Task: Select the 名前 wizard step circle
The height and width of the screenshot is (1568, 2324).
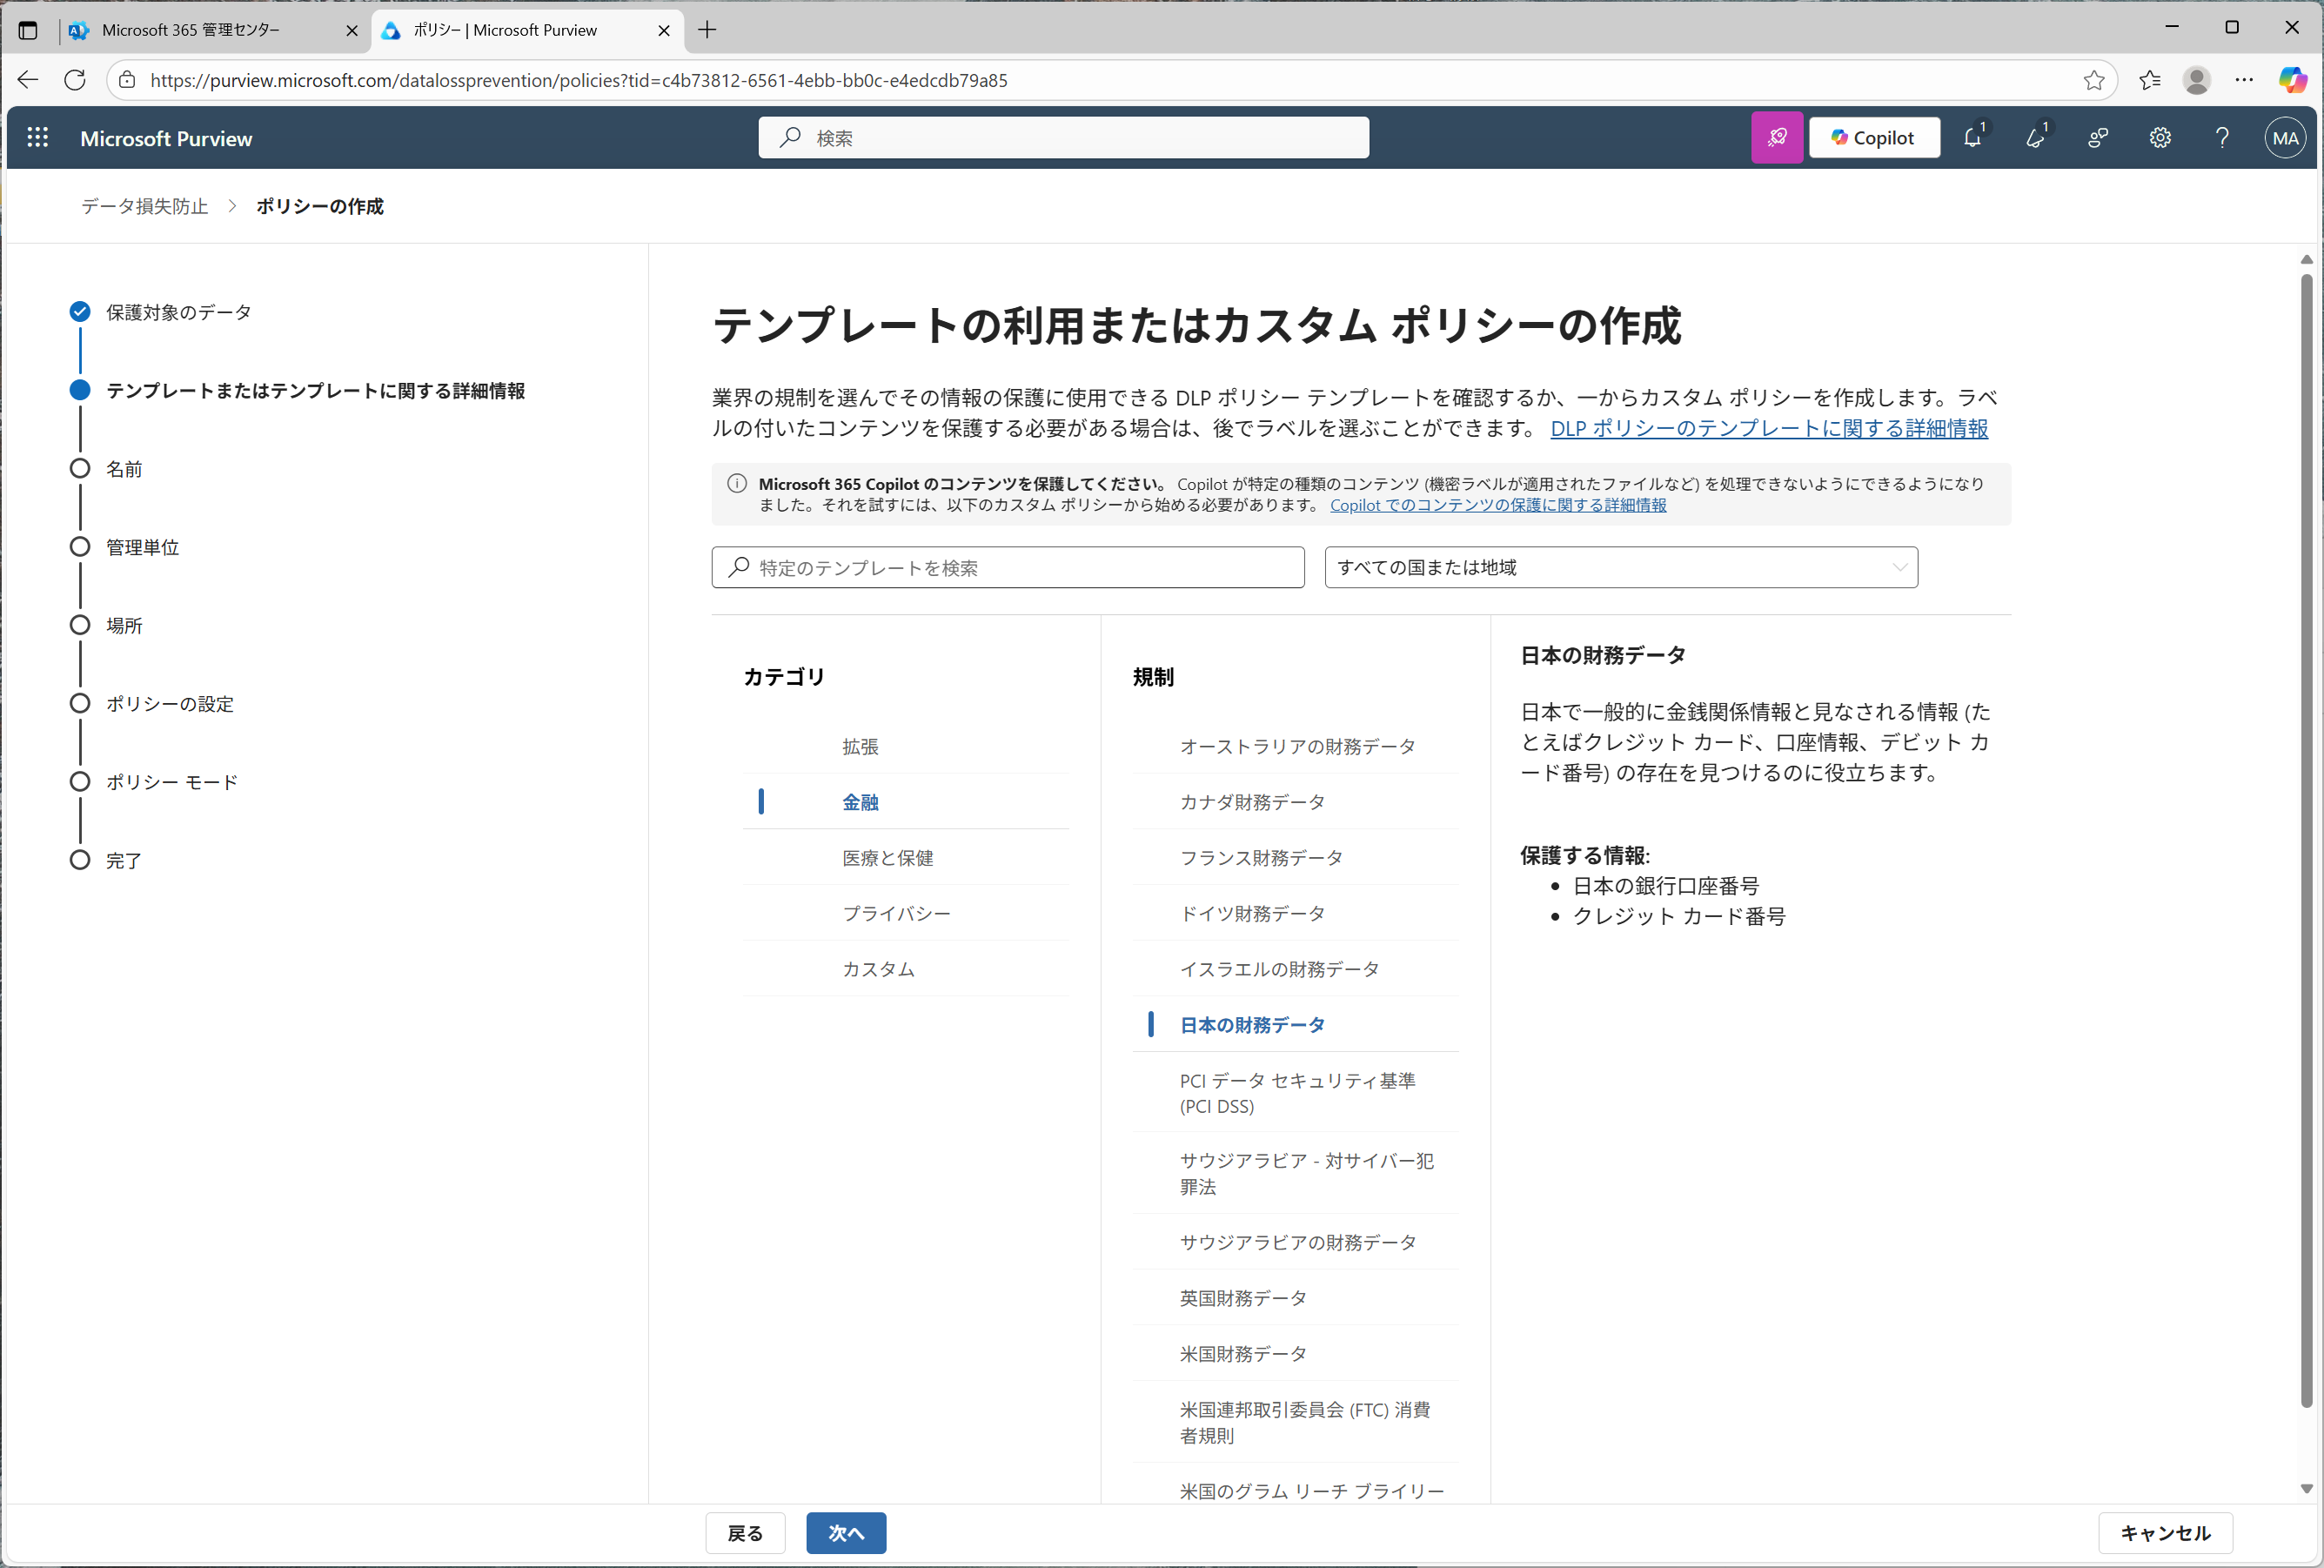Action: click(80, 468)
